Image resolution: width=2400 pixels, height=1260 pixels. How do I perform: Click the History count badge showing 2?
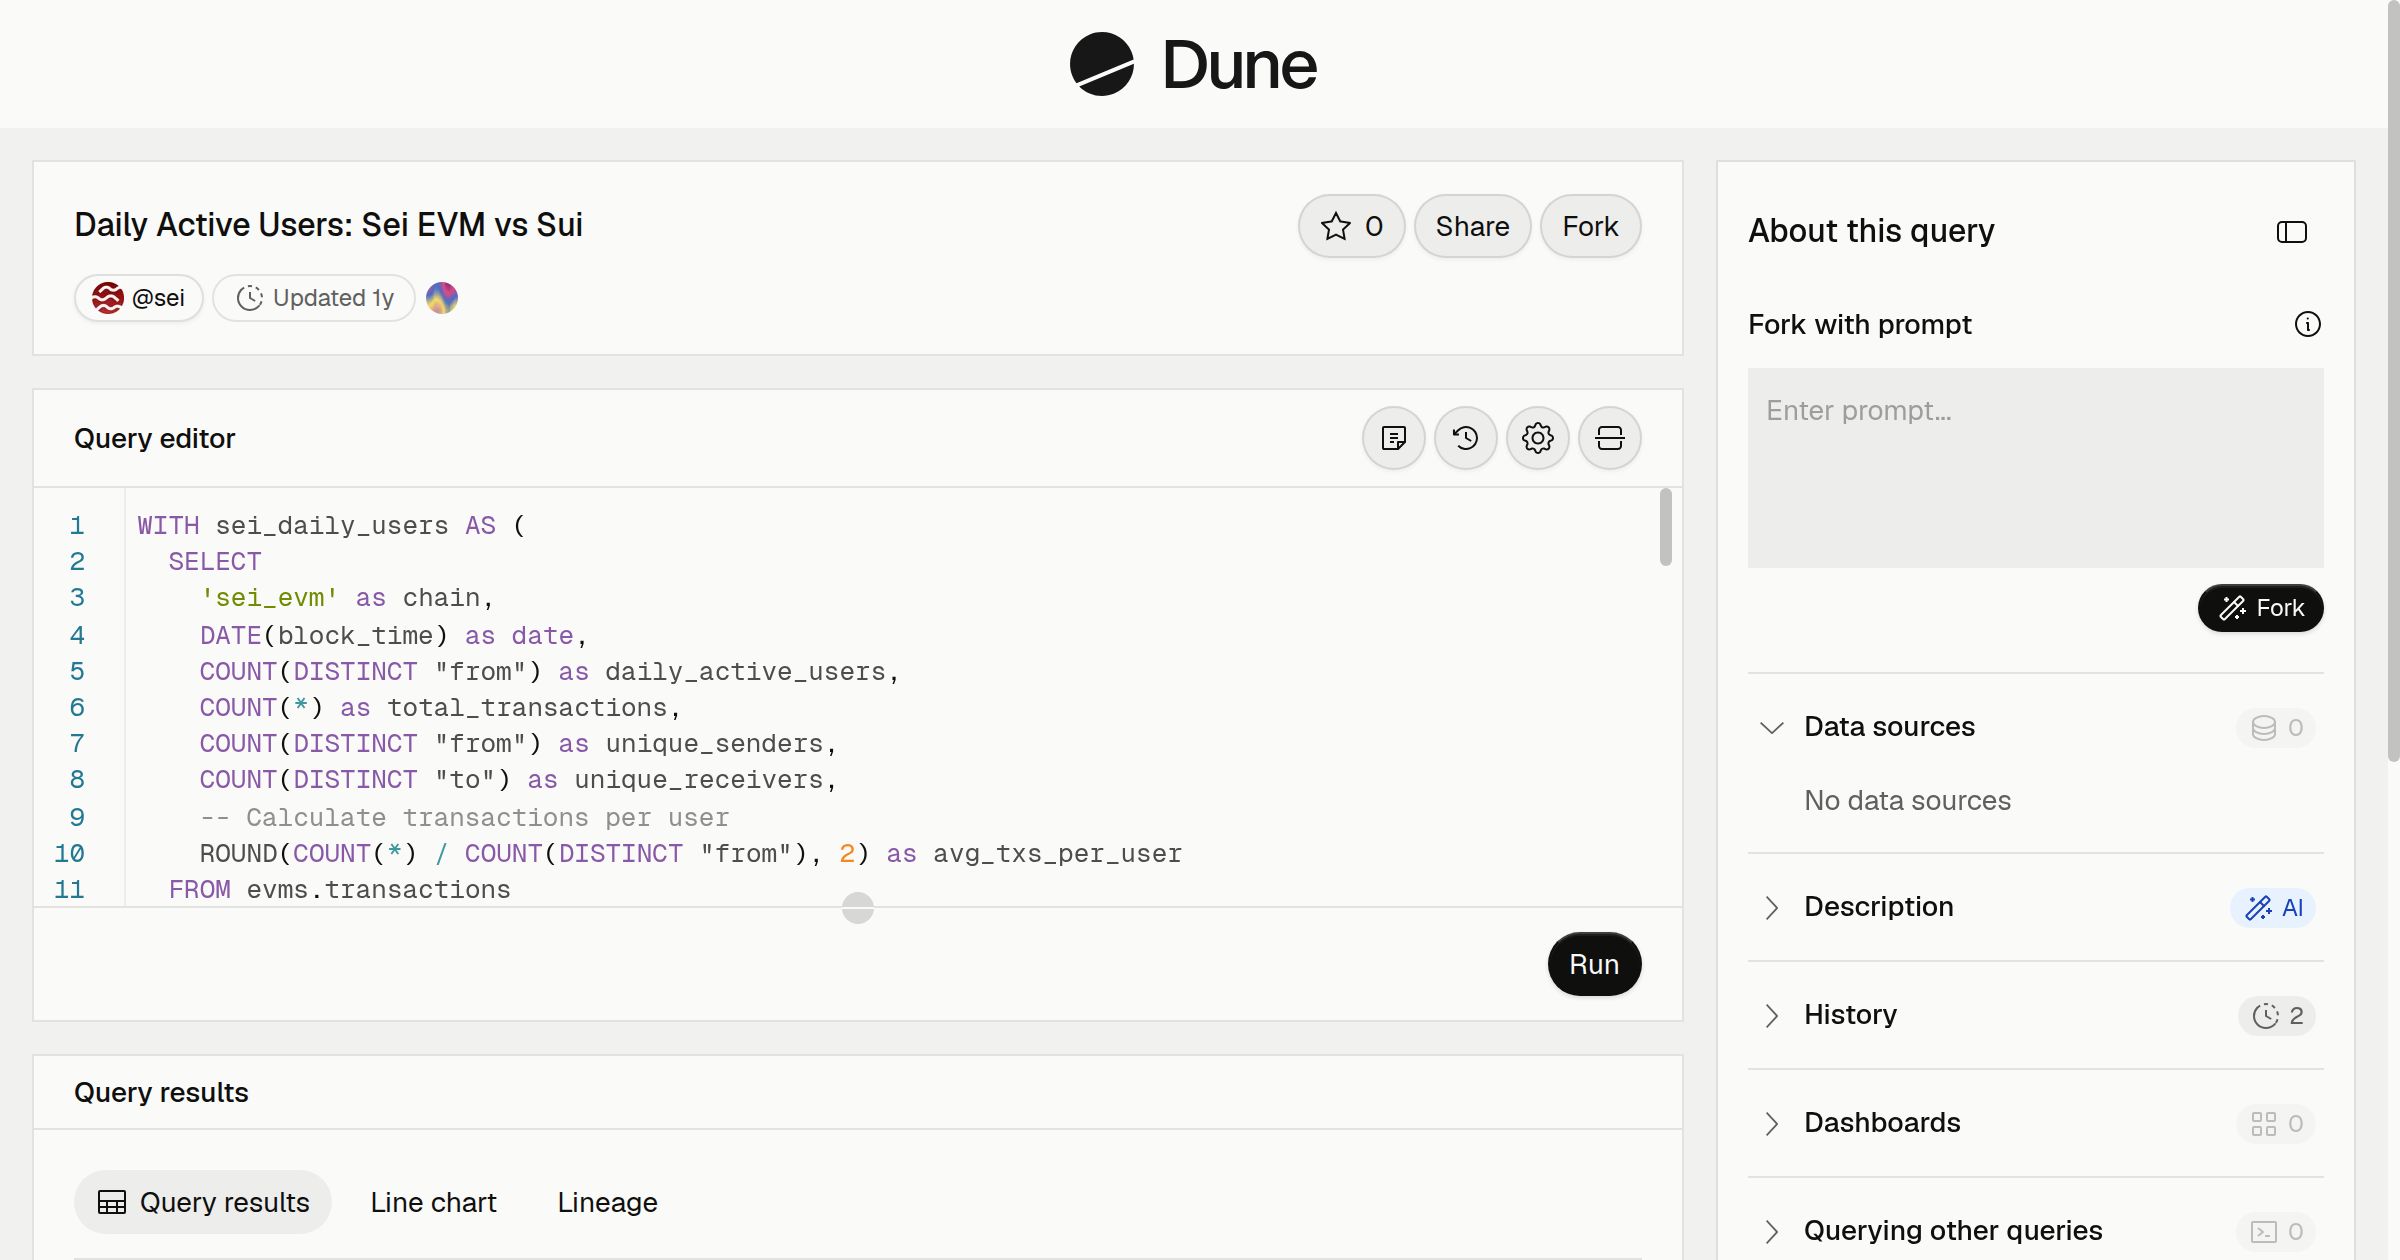[x=2277, y=1015]
